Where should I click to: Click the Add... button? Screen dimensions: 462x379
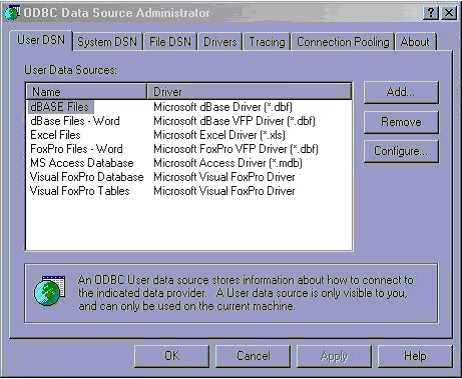click(x=401, y=92)
